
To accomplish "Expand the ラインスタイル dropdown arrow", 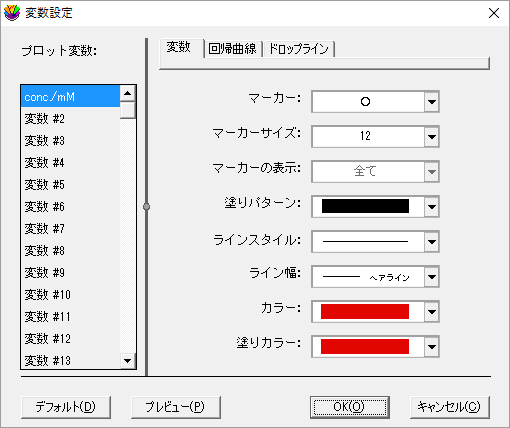I will coord(432,242).
